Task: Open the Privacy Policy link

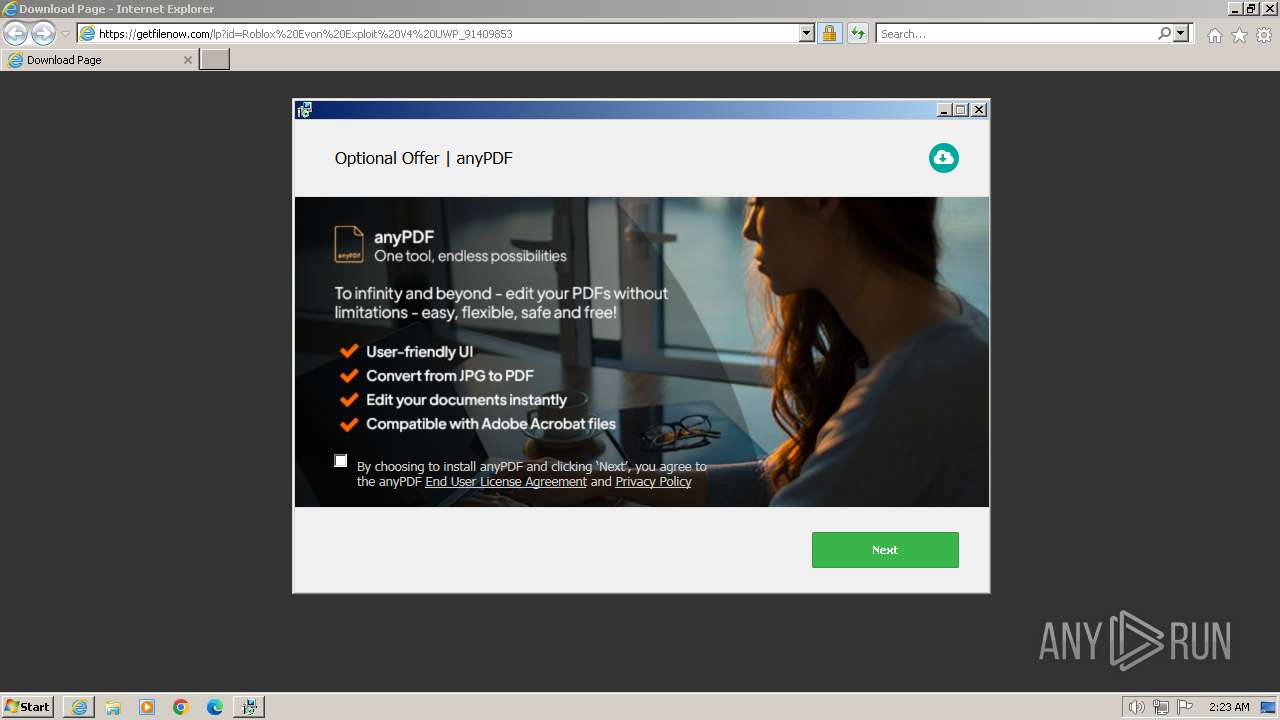Action: (x=653, y=482)
